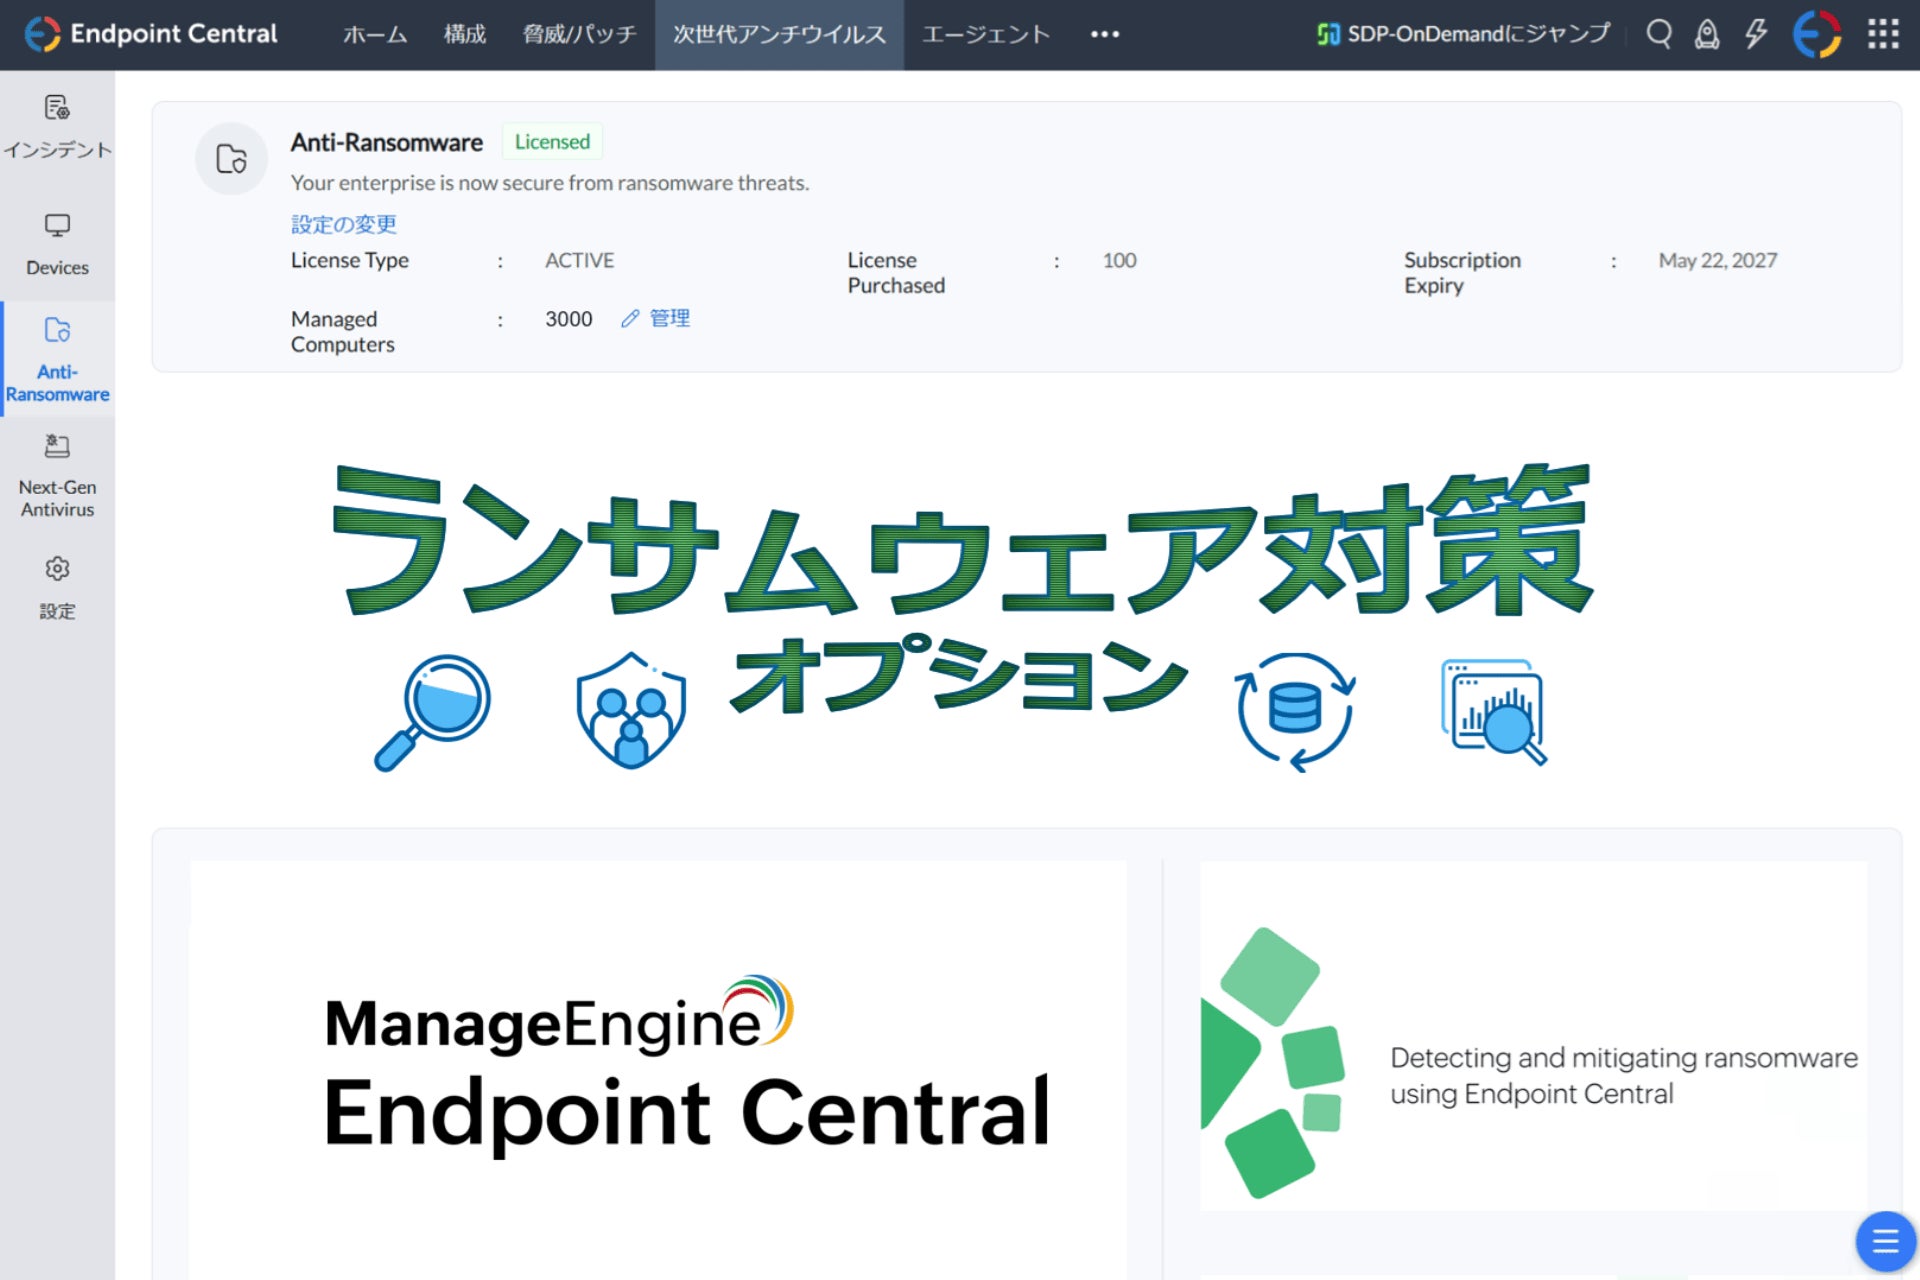This screenshot has width=1920, height=1280.
Task: Select Next-Gen Antivirus sidebar item
Action: click(57, 475)
